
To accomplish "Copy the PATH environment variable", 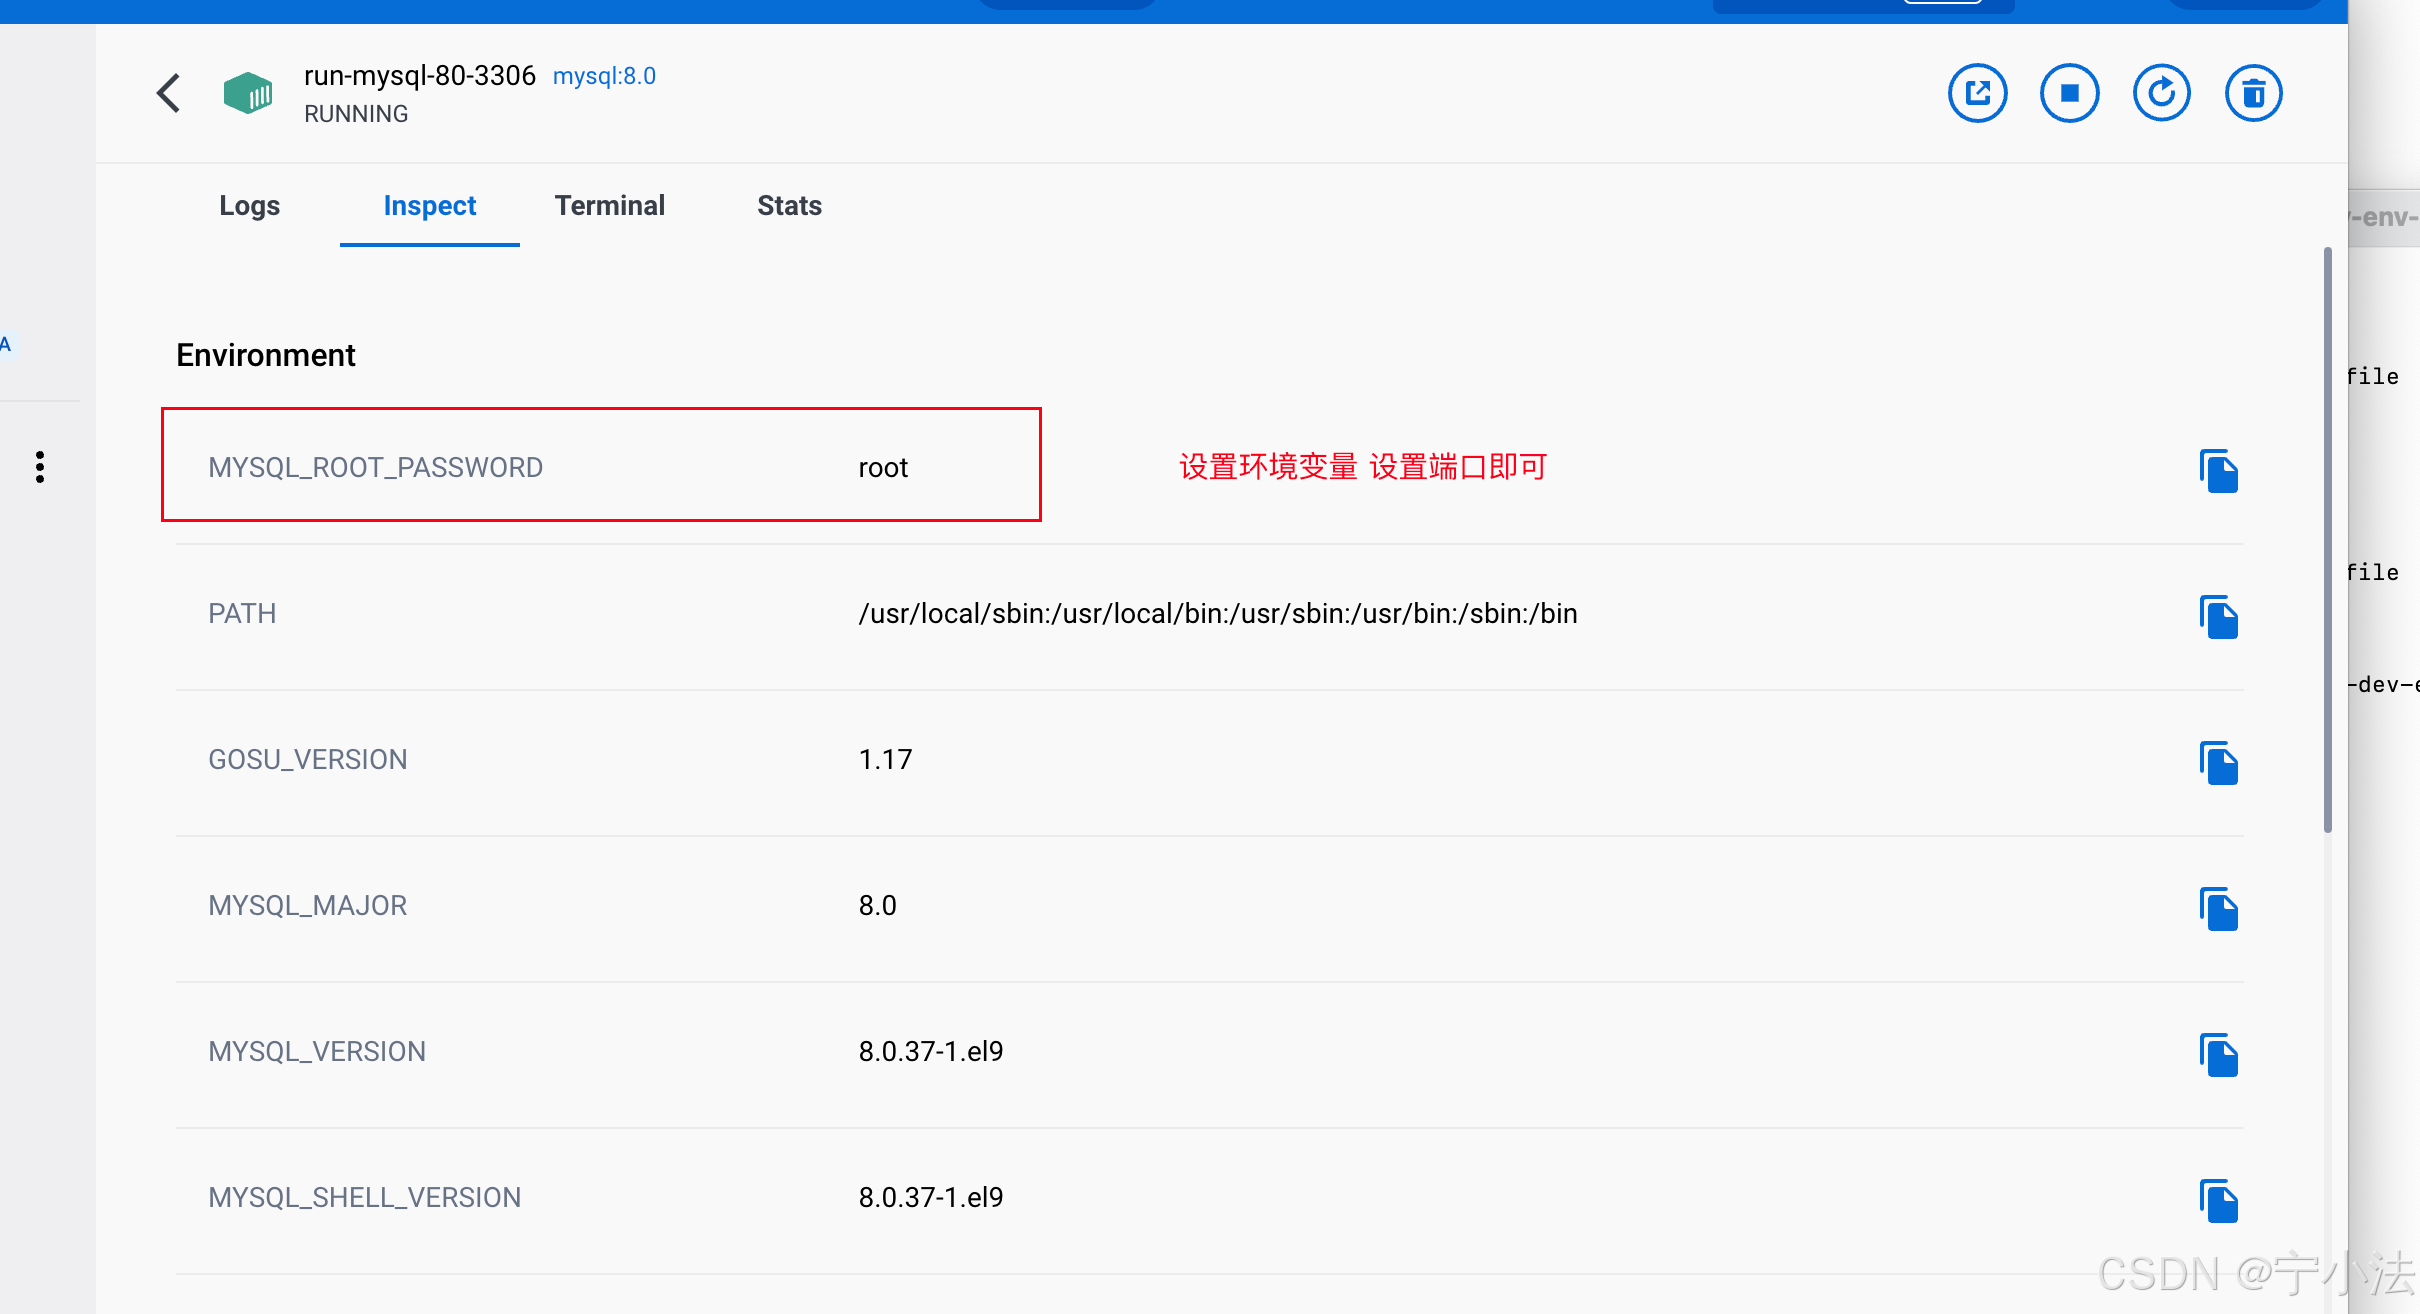I will [x=2219, y=617].
